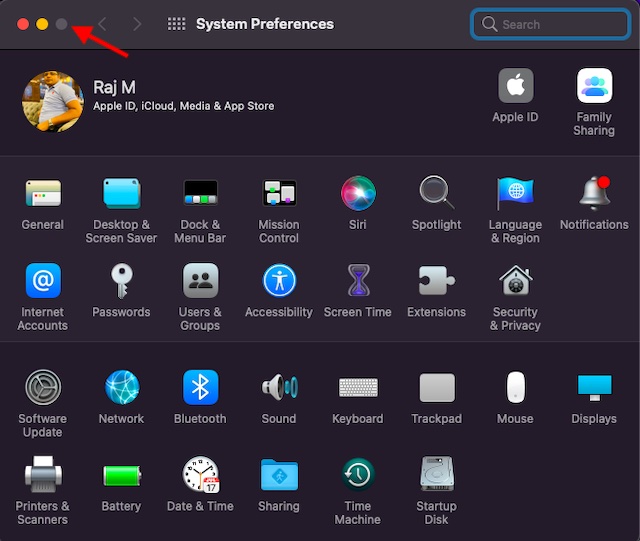Click the show-all grid button in toolbar
The height and width of the screenshot is (541, 640).
point(176,24)
